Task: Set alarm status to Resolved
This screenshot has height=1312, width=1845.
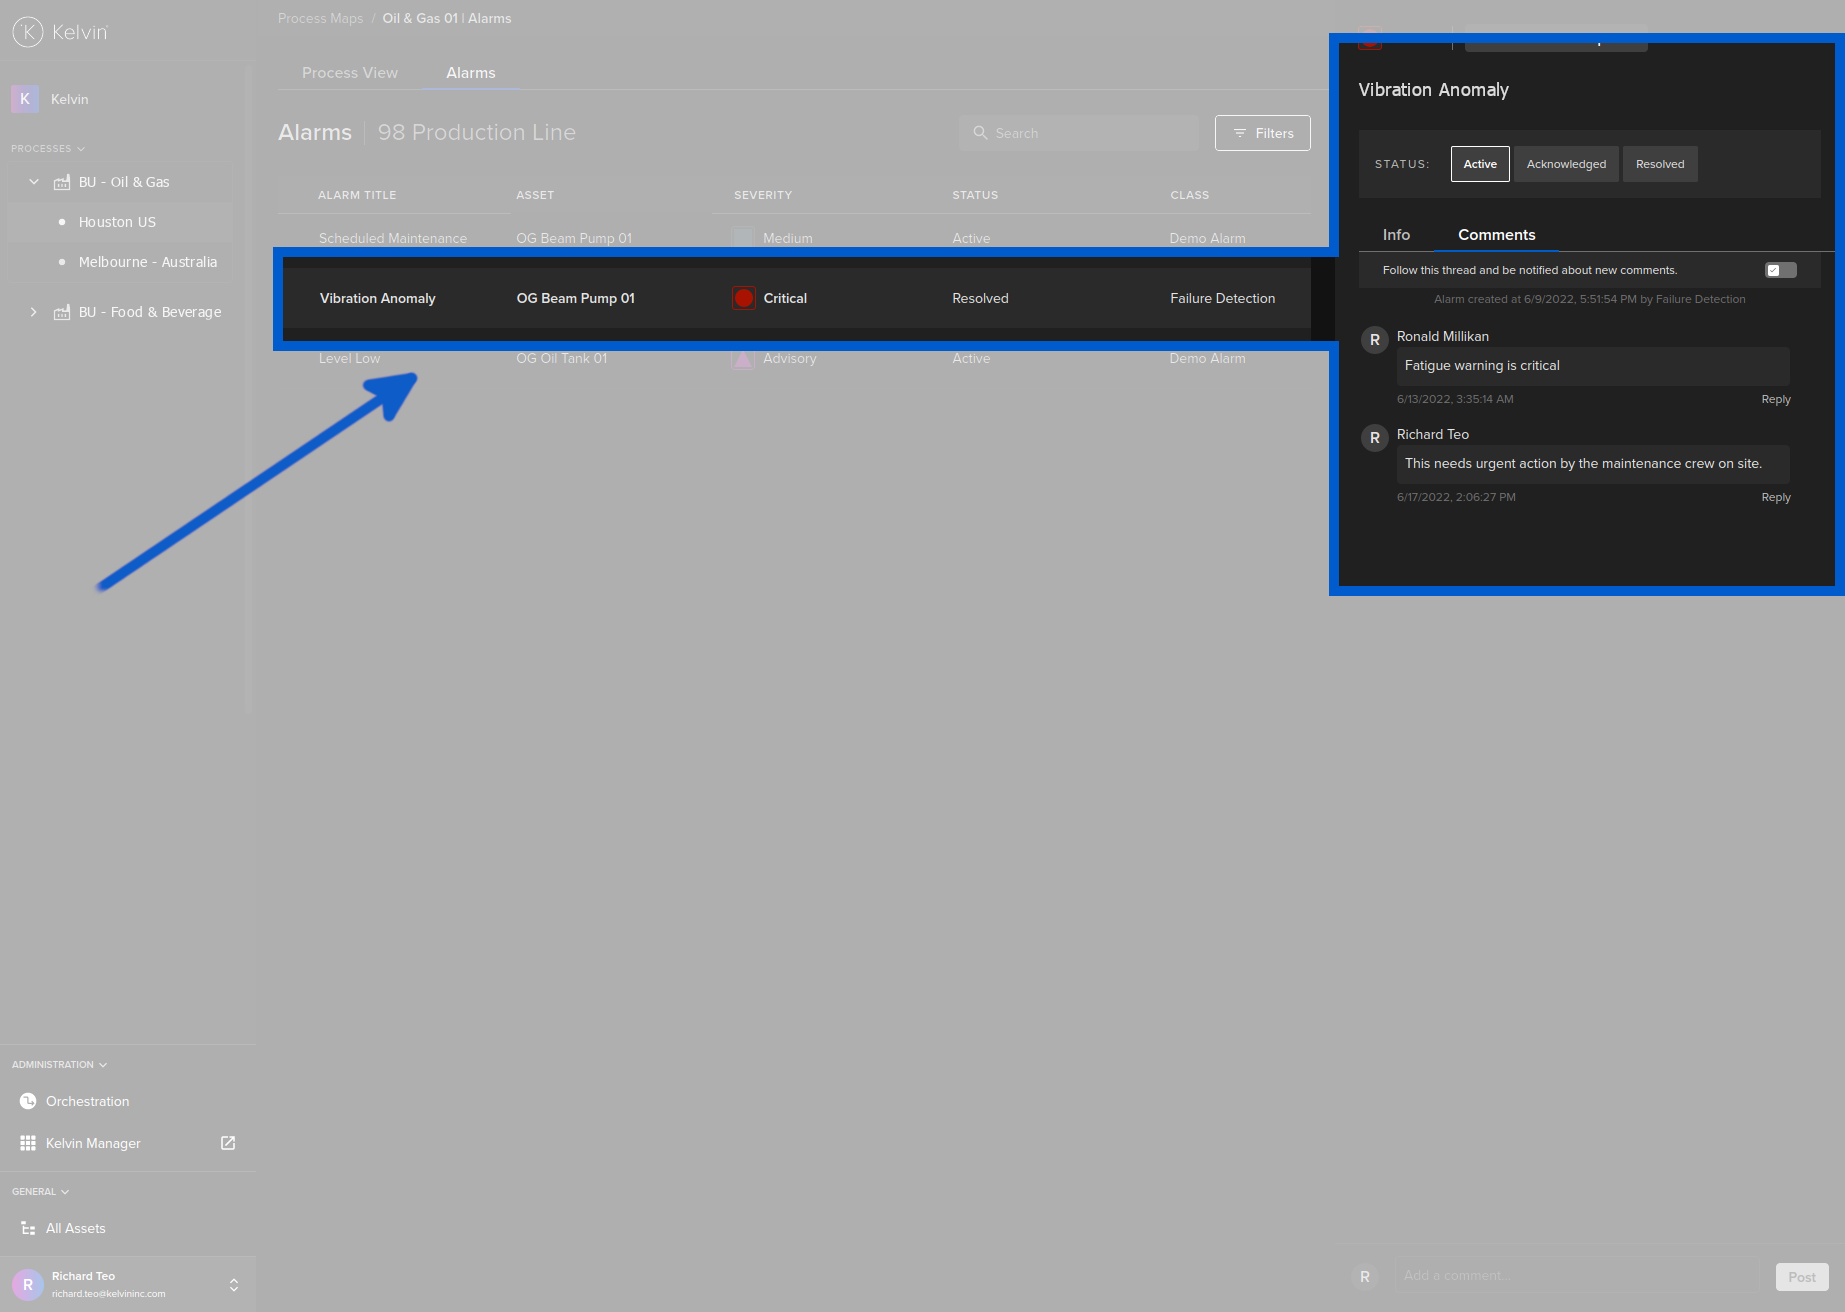Action: pyautogui.click(x=1659, y=164)
